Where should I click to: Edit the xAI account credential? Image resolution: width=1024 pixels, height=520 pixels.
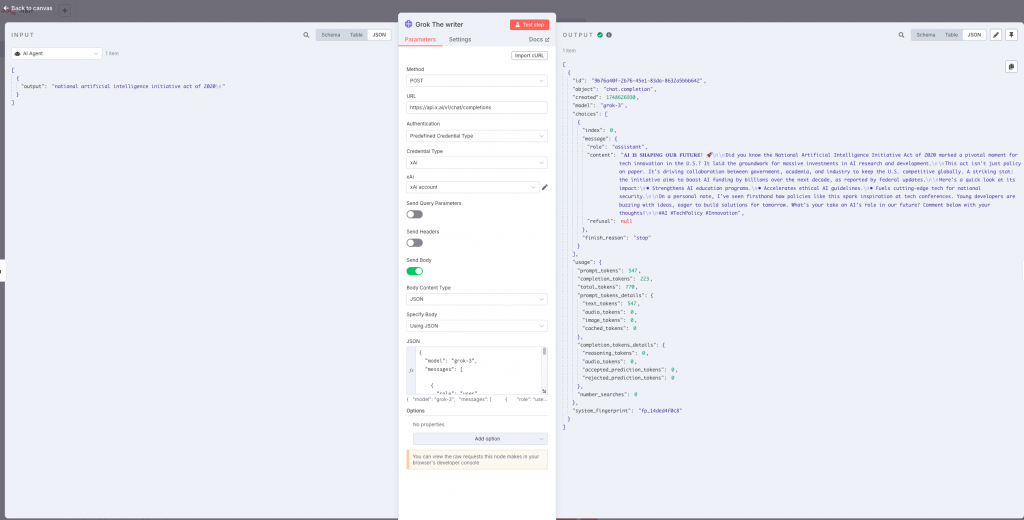(545, 187)
